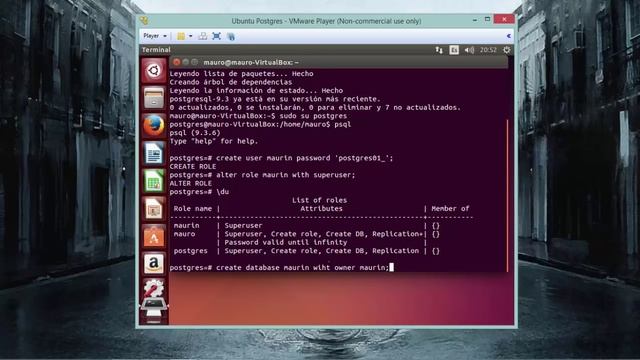Close the terminal window with red button
640x360 pixels.
[x=176, y=62]
